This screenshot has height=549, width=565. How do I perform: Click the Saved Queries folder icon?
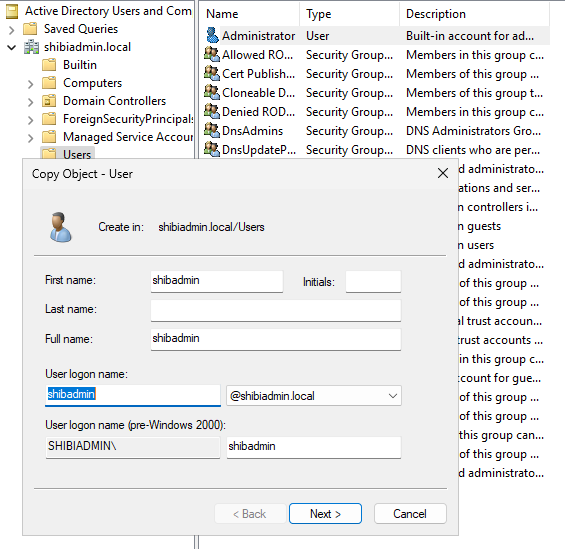[30, 29]
